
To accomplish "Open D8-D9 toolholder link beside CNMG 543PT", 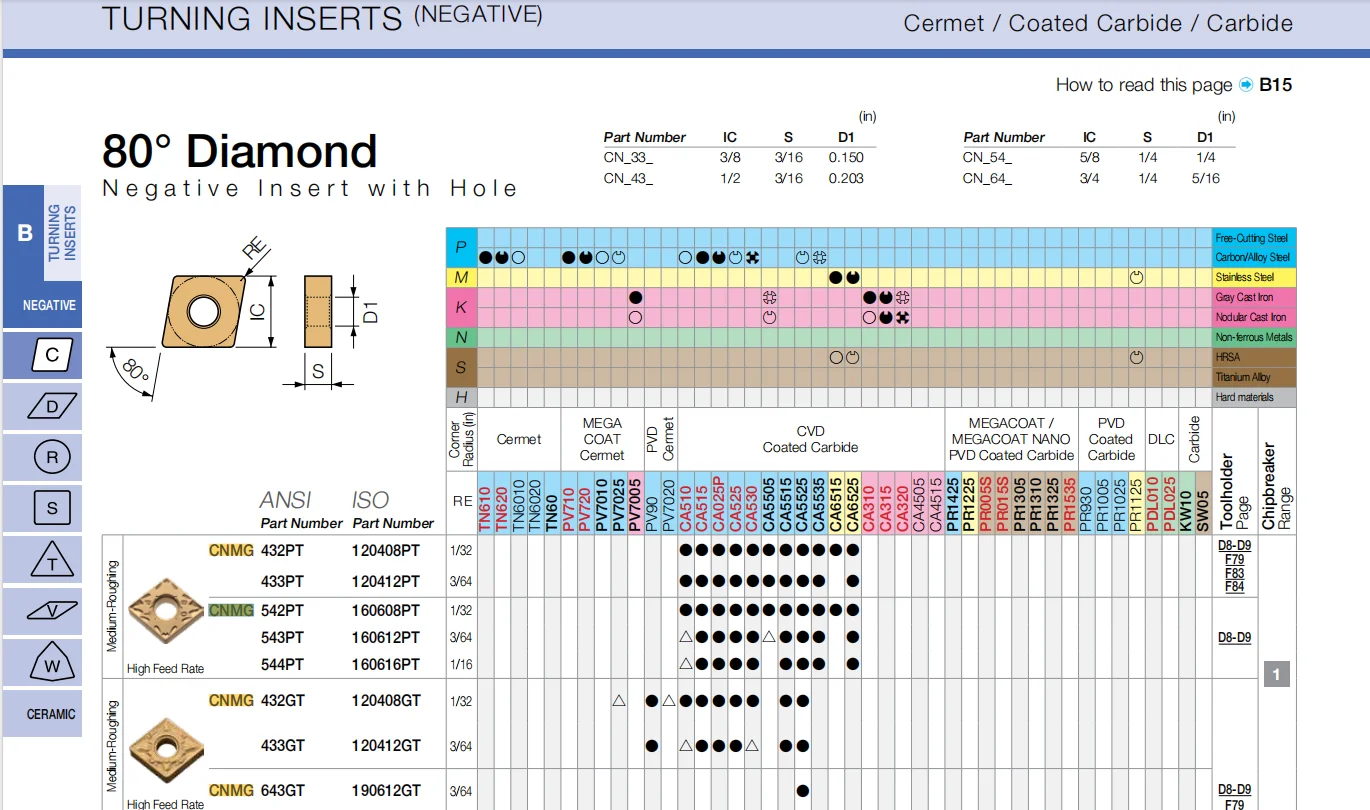I will coord(1234,637).
